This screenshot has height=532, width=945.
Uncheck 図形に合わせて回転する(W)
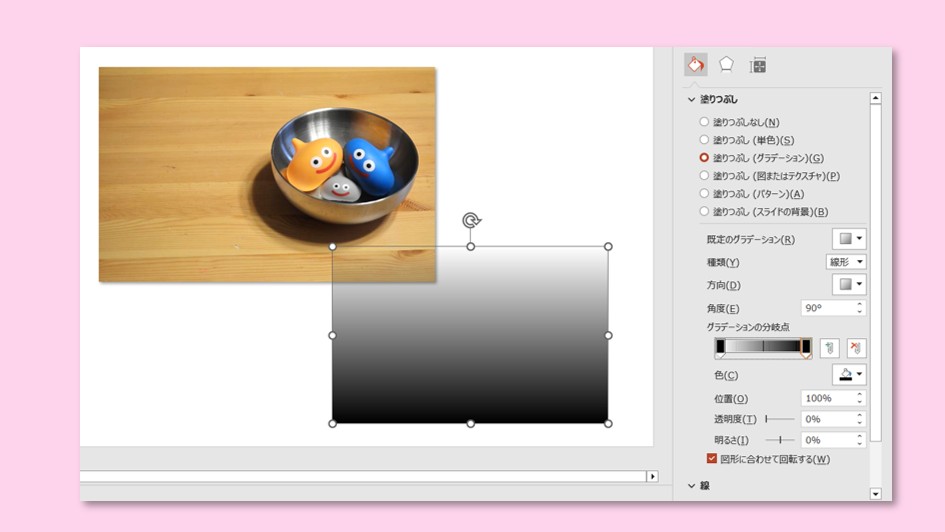(x=712, y=458)
